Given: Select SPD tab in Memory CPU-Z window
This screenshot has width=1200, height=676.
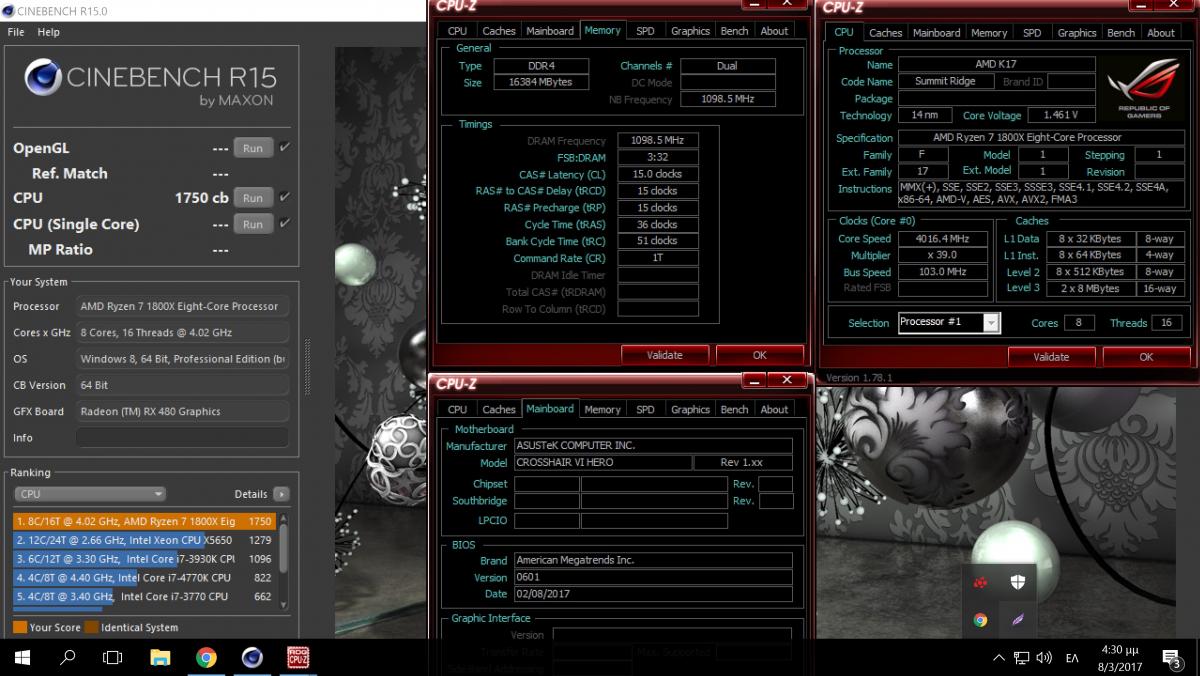Looking at the screenshot, I should click(x=645, y=31).
